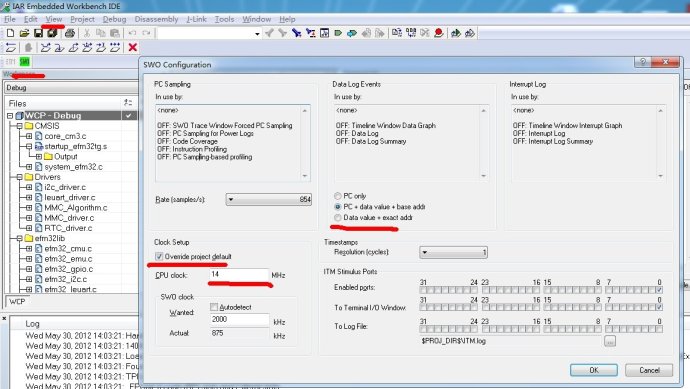Image resolution: width=690 pixels, height=389 pixels.
Task: Uncheck Override project default checkbox
Action: click(x=159, y=256)
